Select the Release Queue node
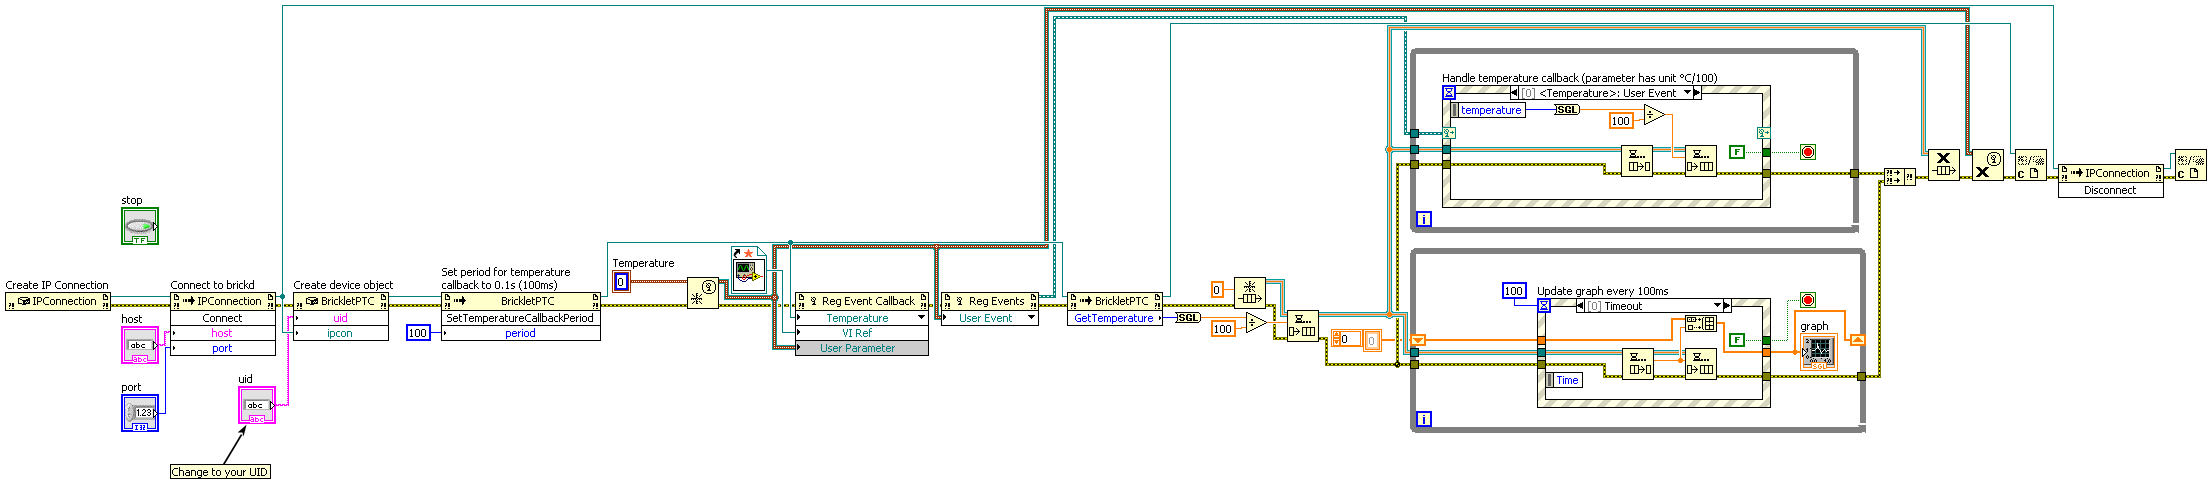Viewport: 2212px width, 484px height. point(1943,165)
